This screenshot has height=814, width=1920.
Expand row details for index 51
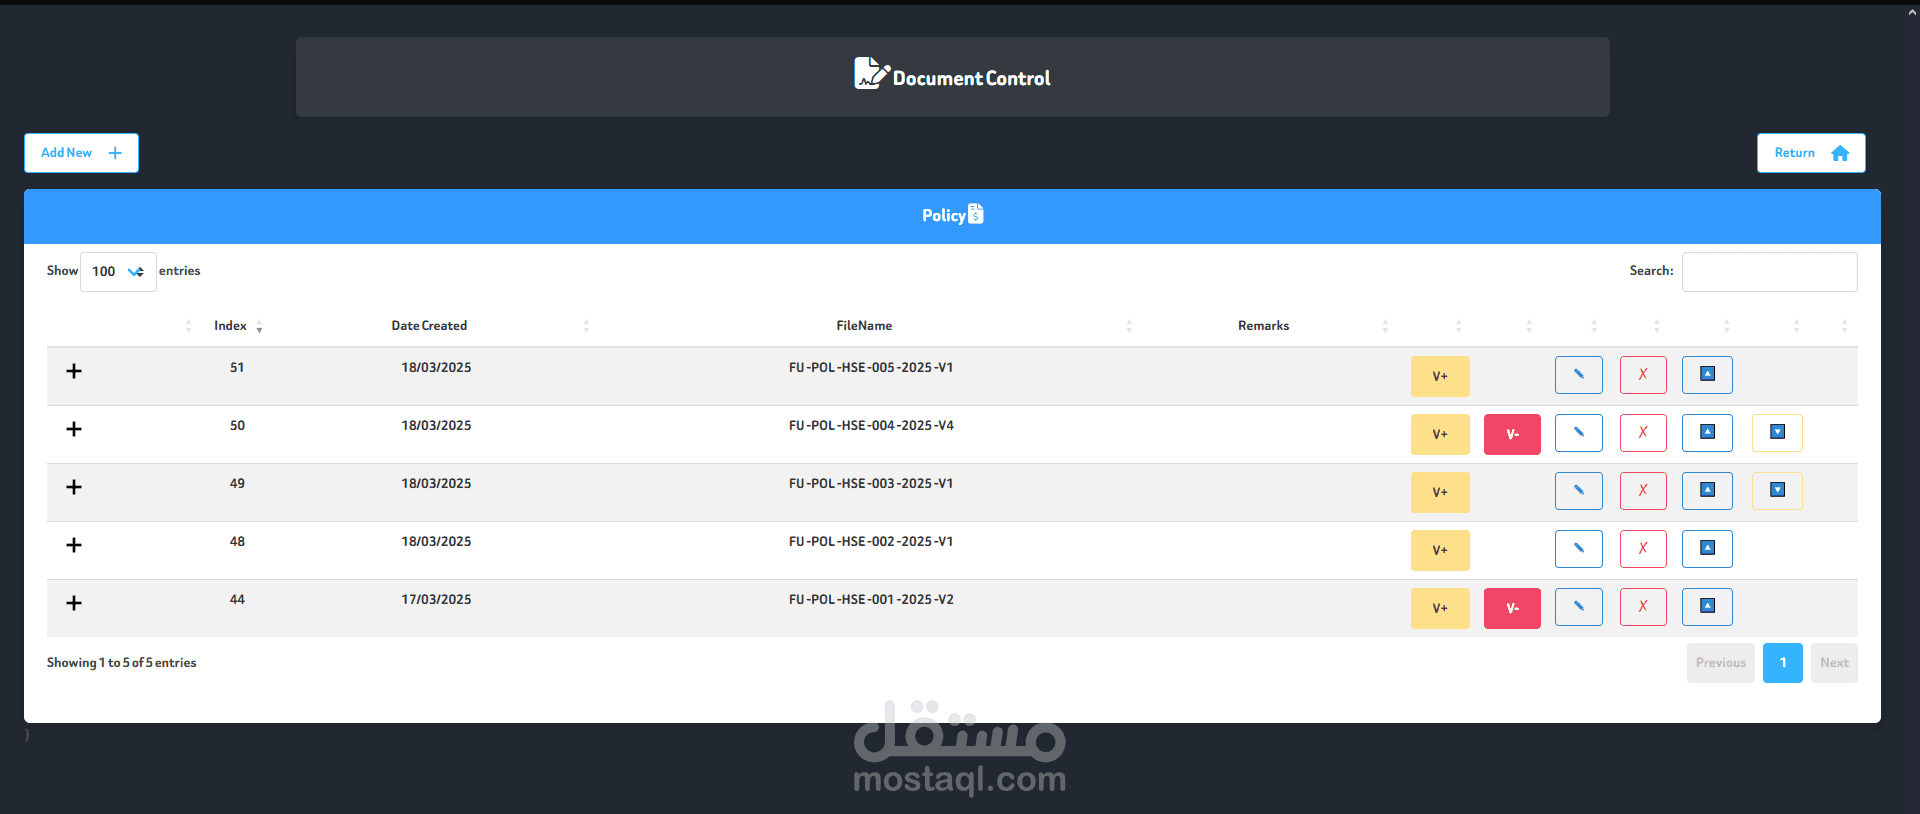click(74, 371)
